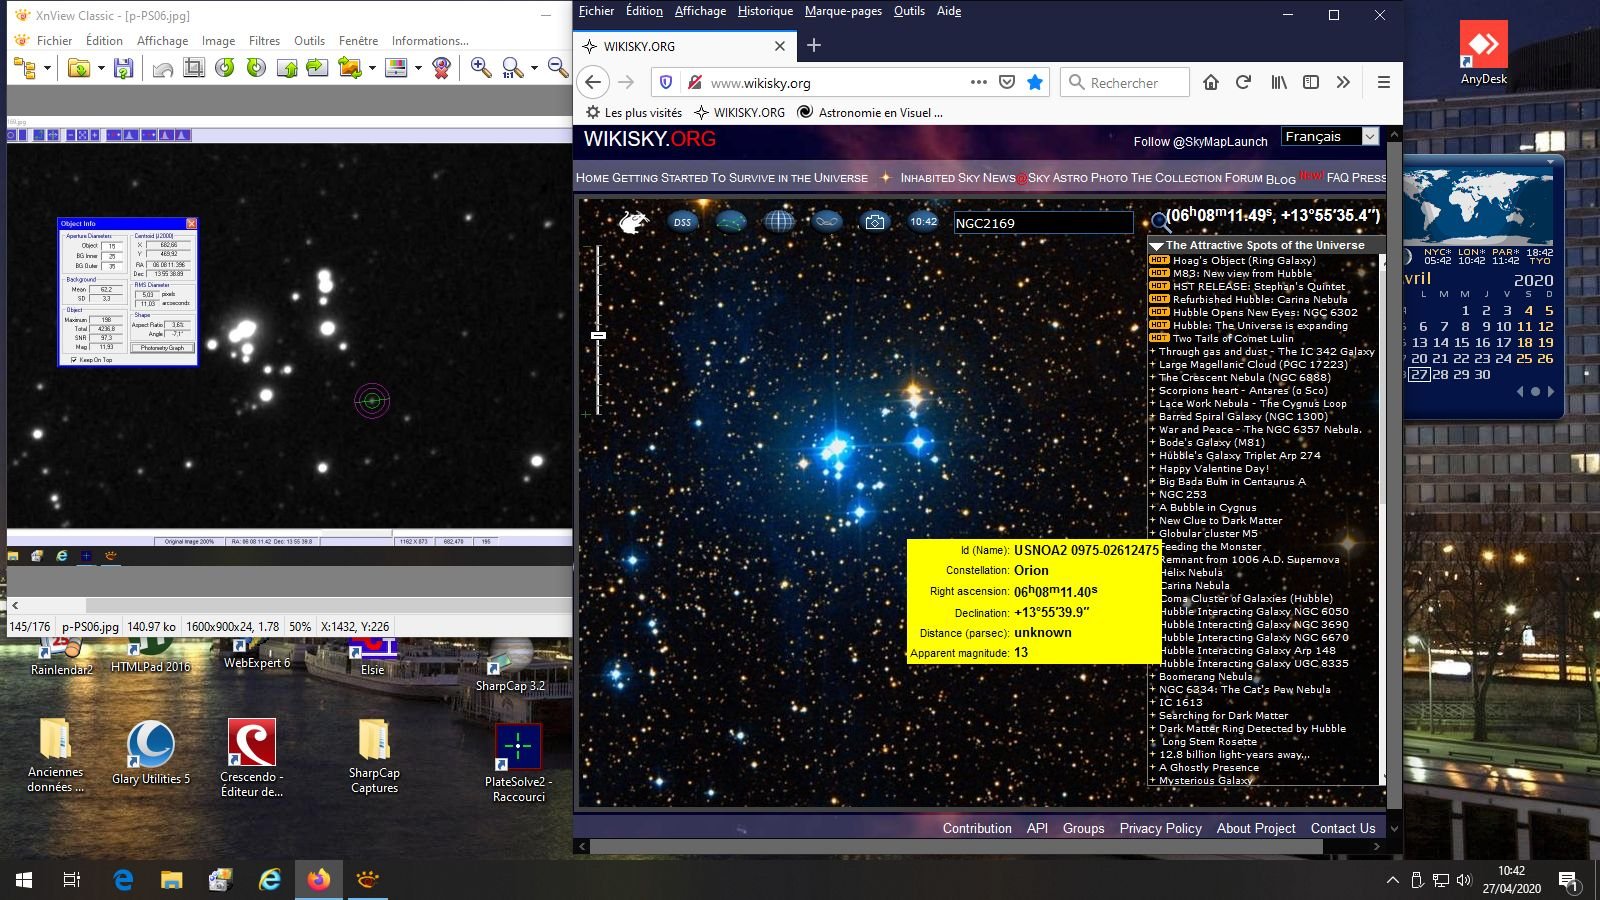Click the XnView convert image icon
This screenshot has width=1600, height=900.
[x=350, y=68]
